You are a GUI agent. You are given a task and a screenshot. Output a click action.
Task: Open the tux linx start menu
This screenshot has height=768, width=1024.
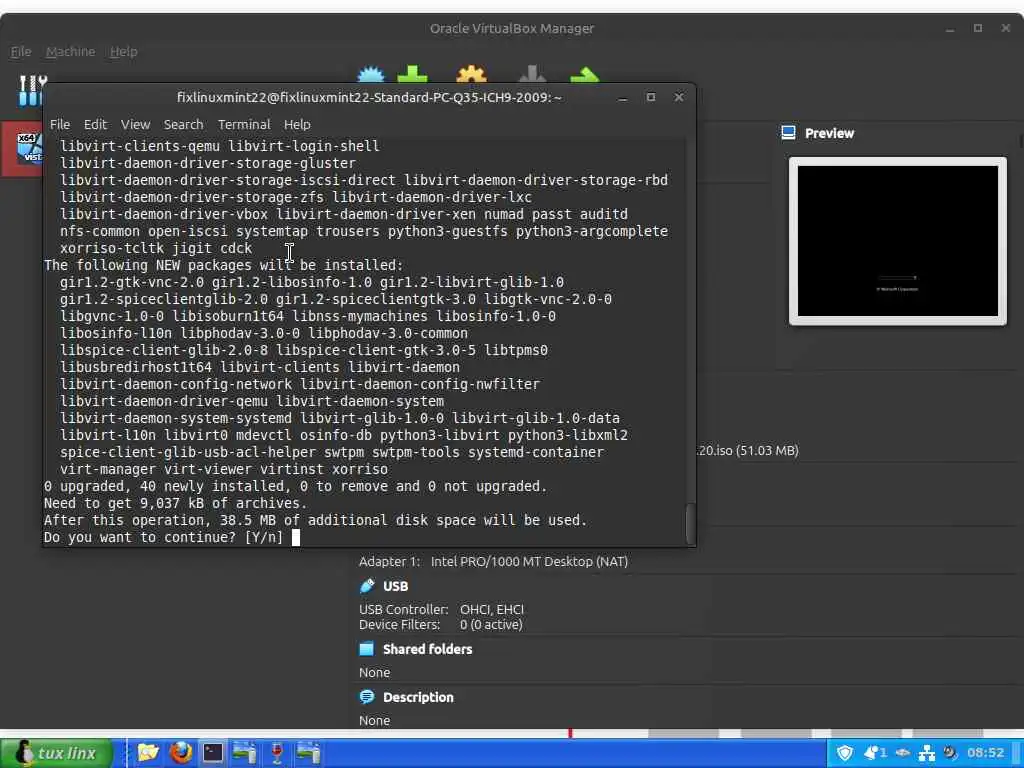click(56, 753)
